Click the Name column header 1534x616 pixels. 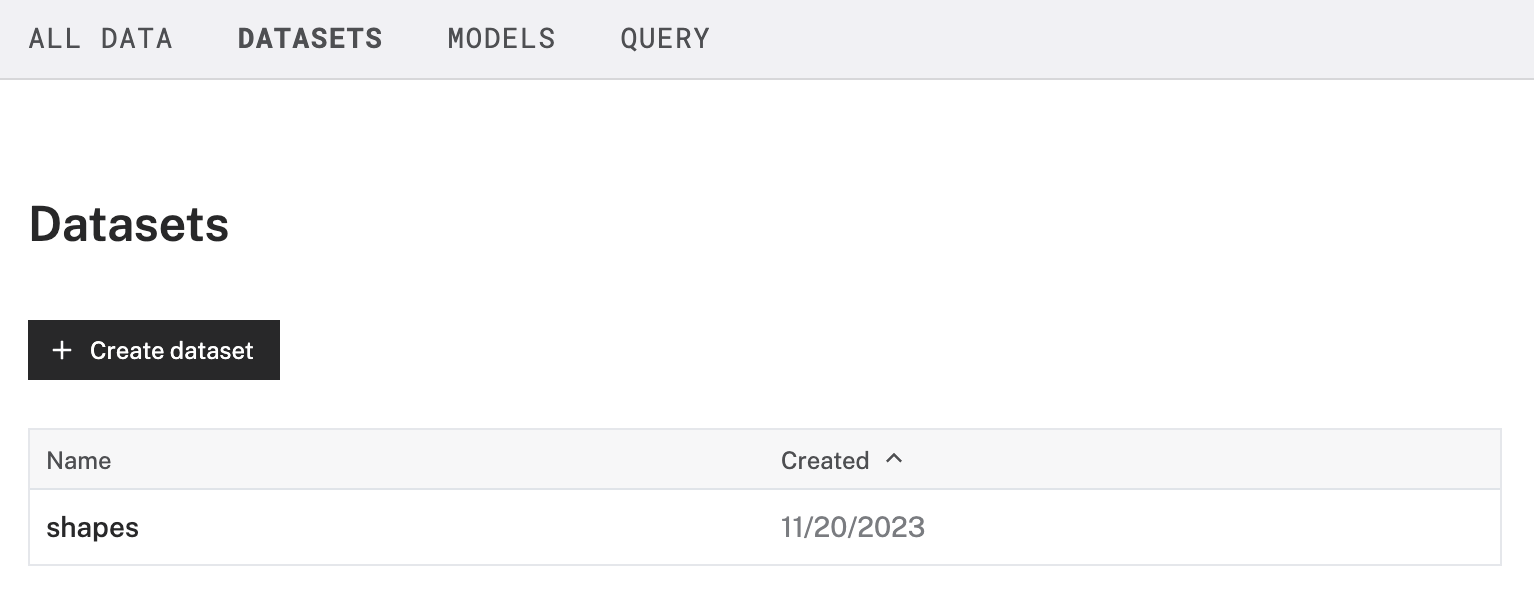point(78,460)
